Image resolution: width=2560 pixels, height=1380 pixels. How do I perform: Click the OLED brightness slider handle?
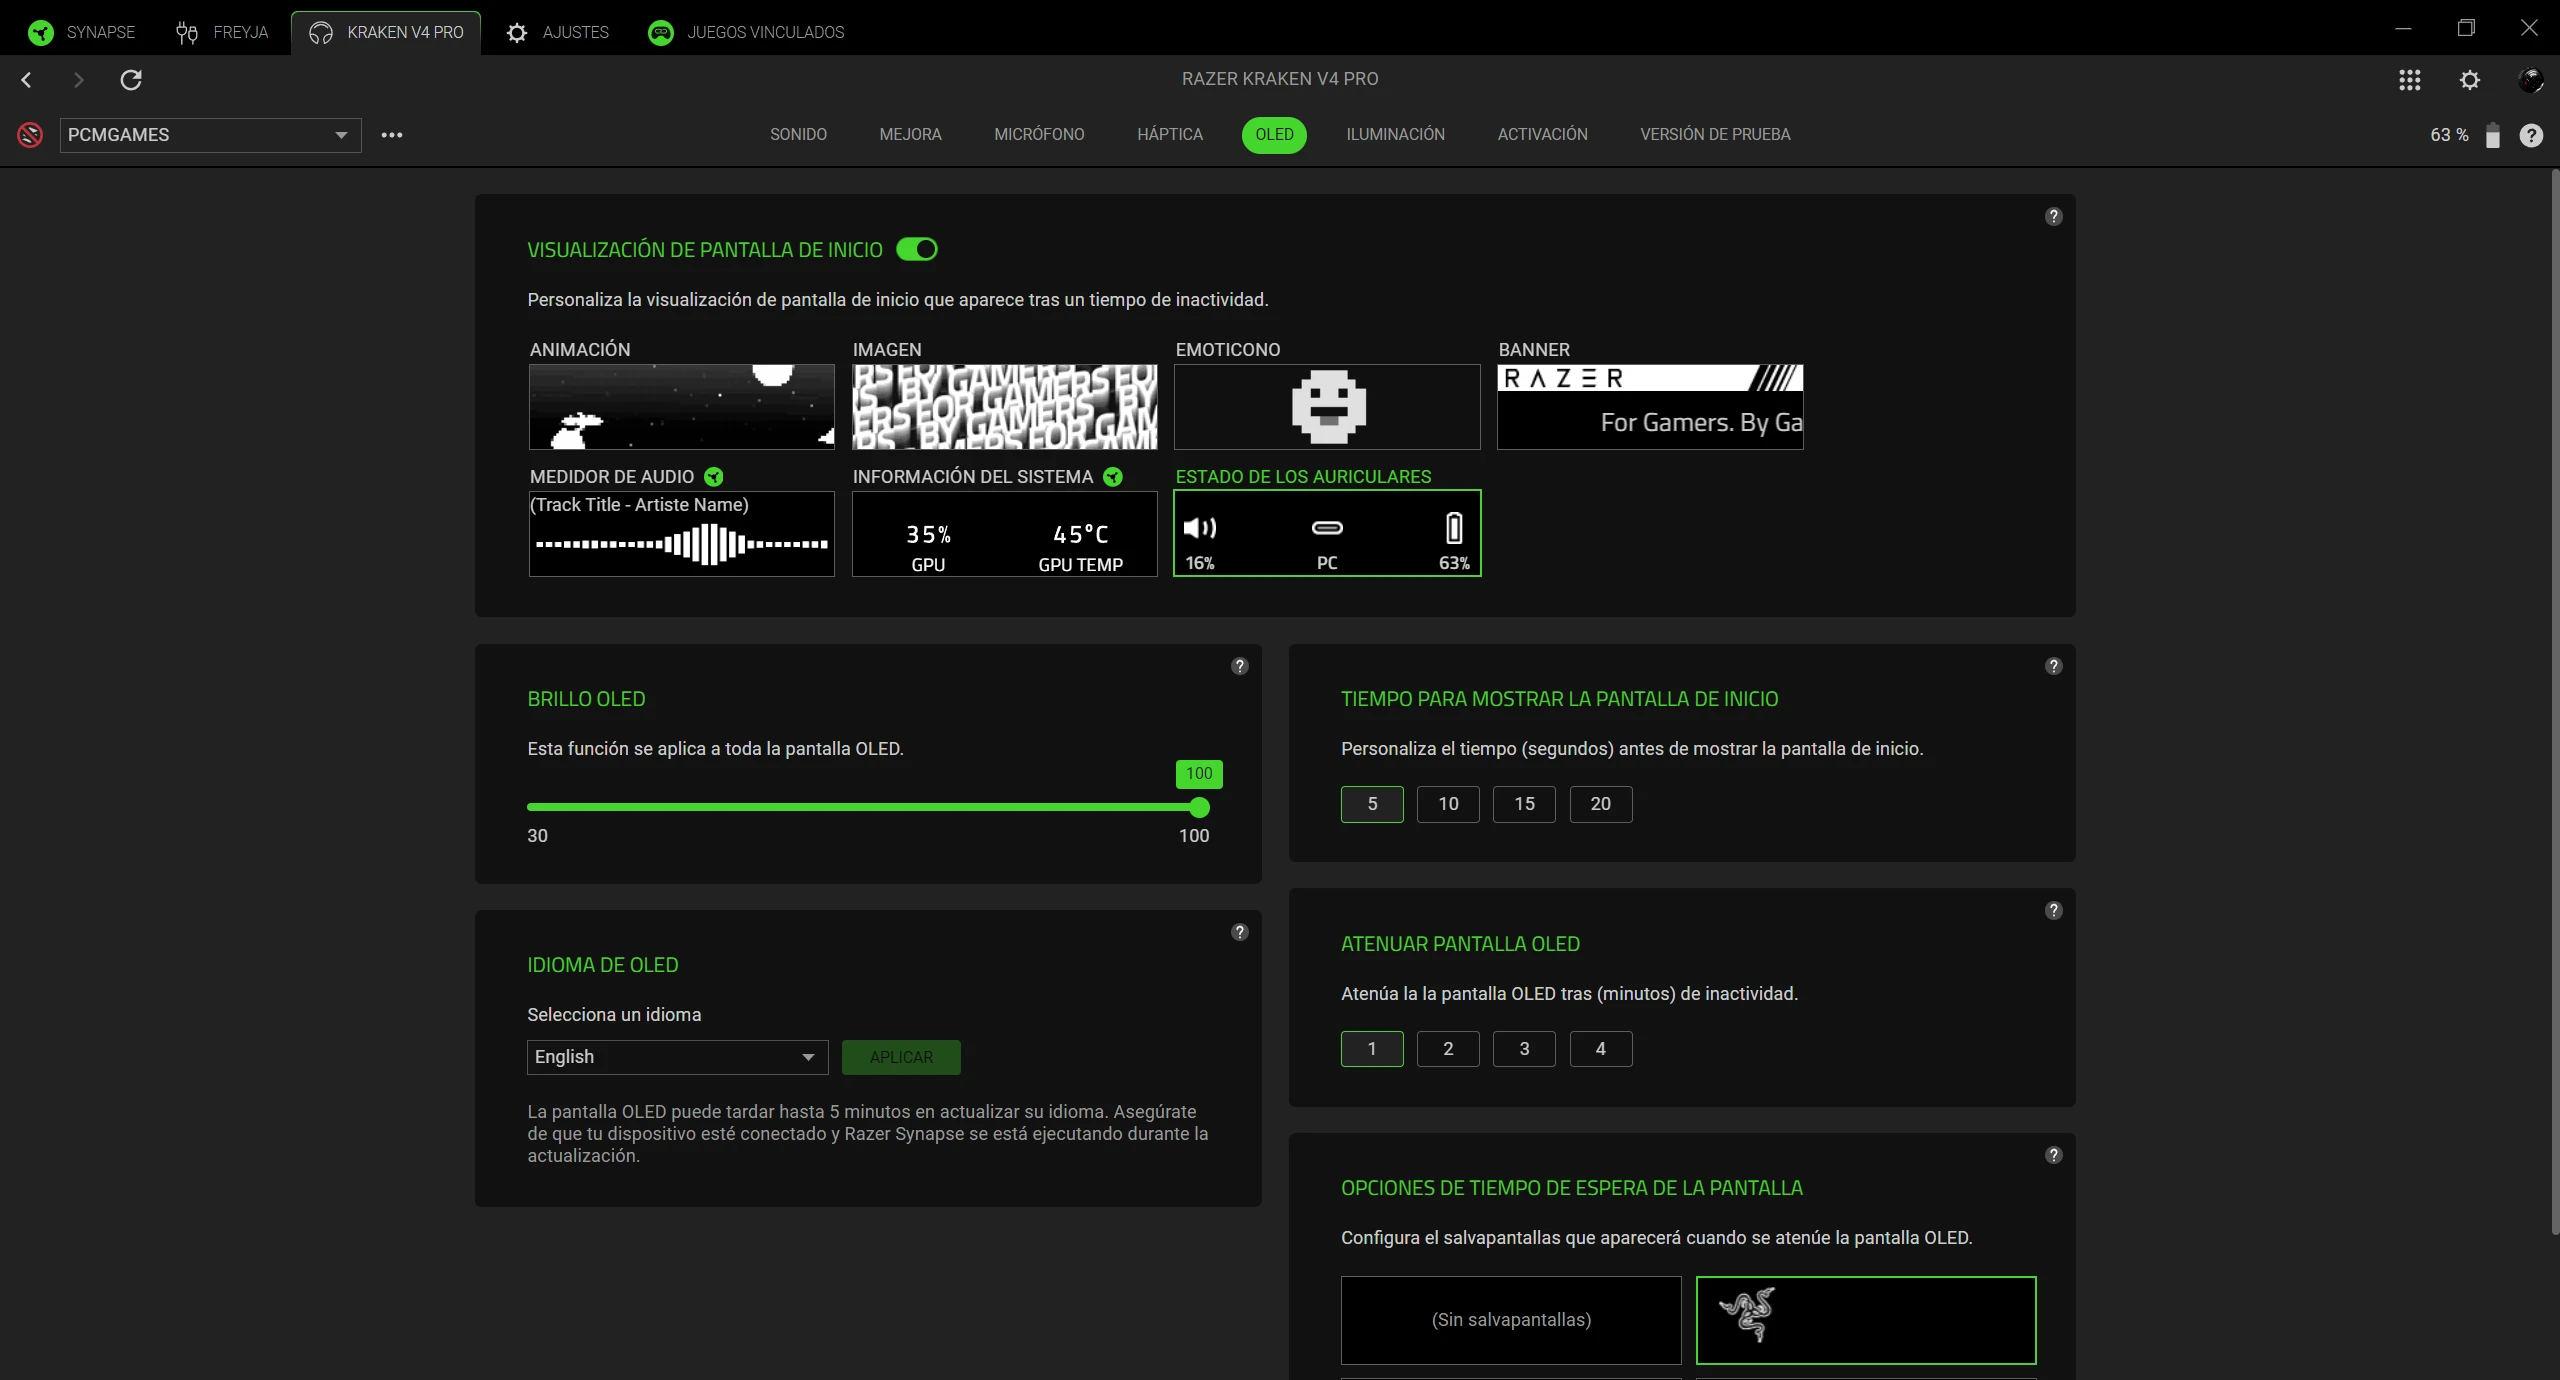[1200, 807]
